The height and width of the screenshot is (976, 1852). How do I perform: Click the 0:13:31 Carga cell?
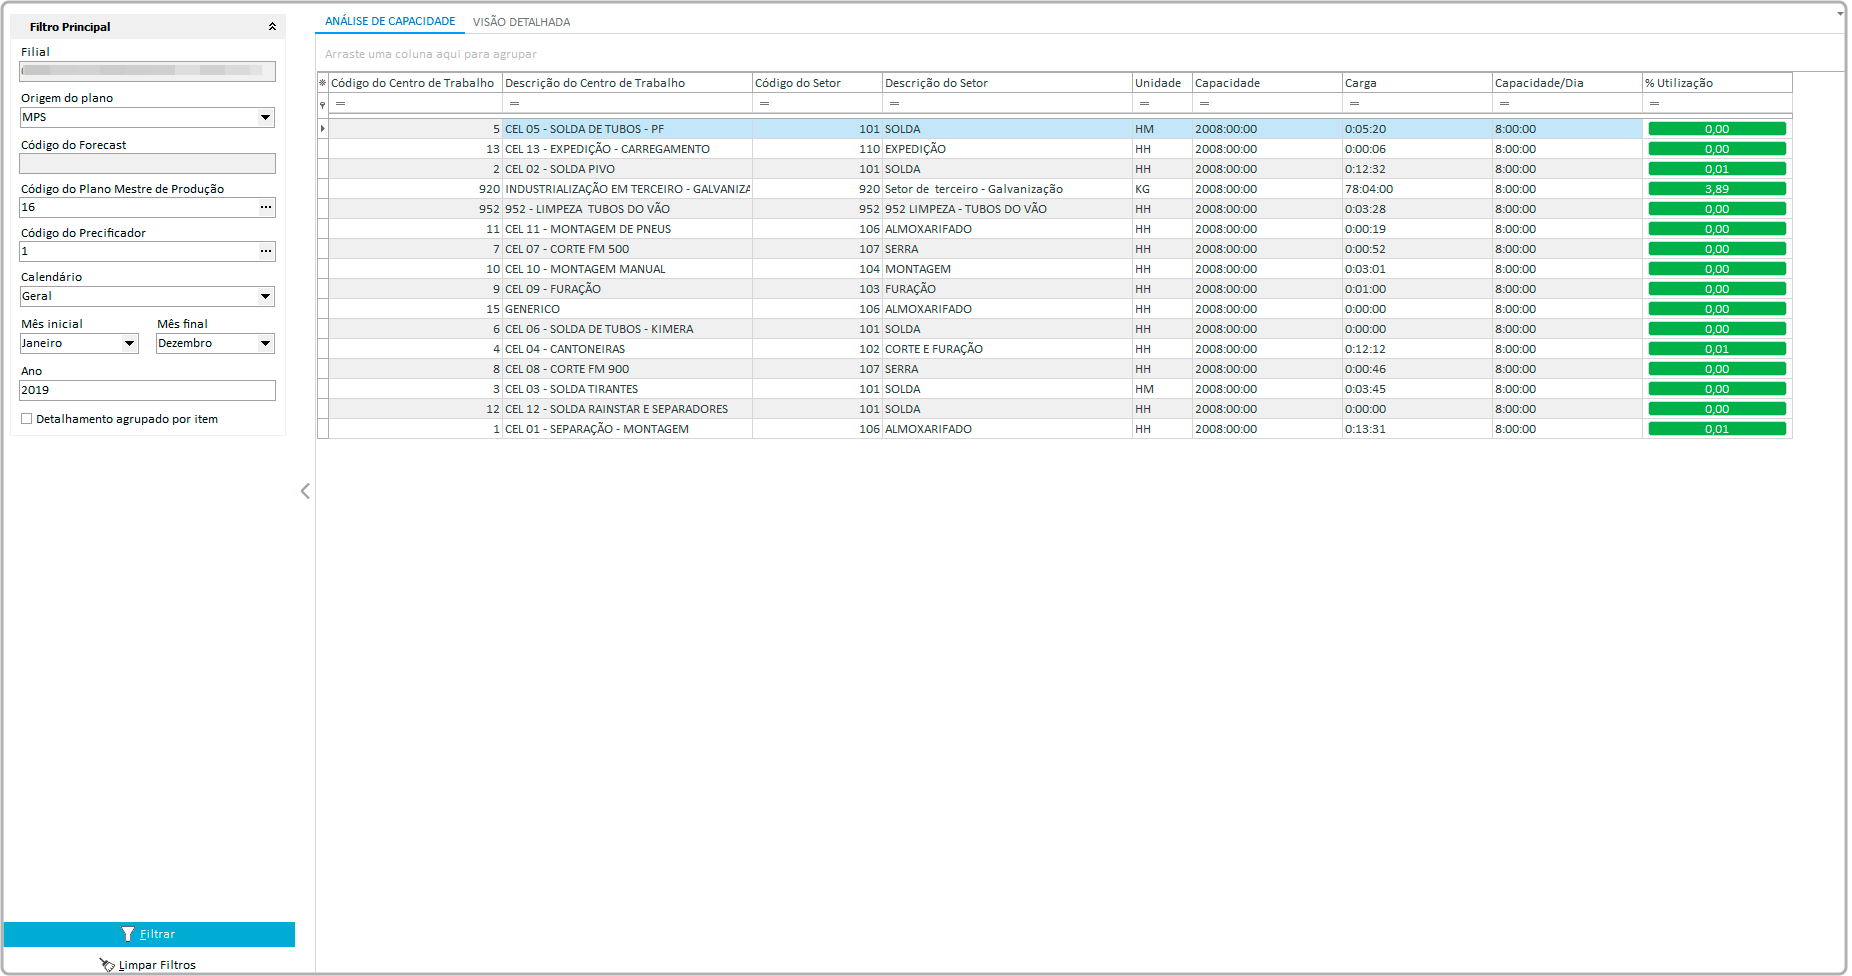point(1417,429)
